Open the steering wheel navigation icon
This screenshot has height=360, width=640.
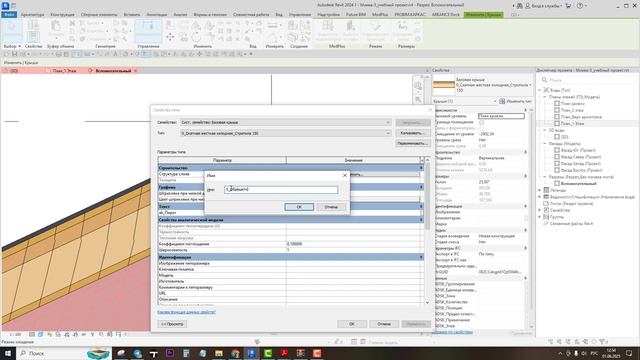pyautogui.click(x=418, y=86)
